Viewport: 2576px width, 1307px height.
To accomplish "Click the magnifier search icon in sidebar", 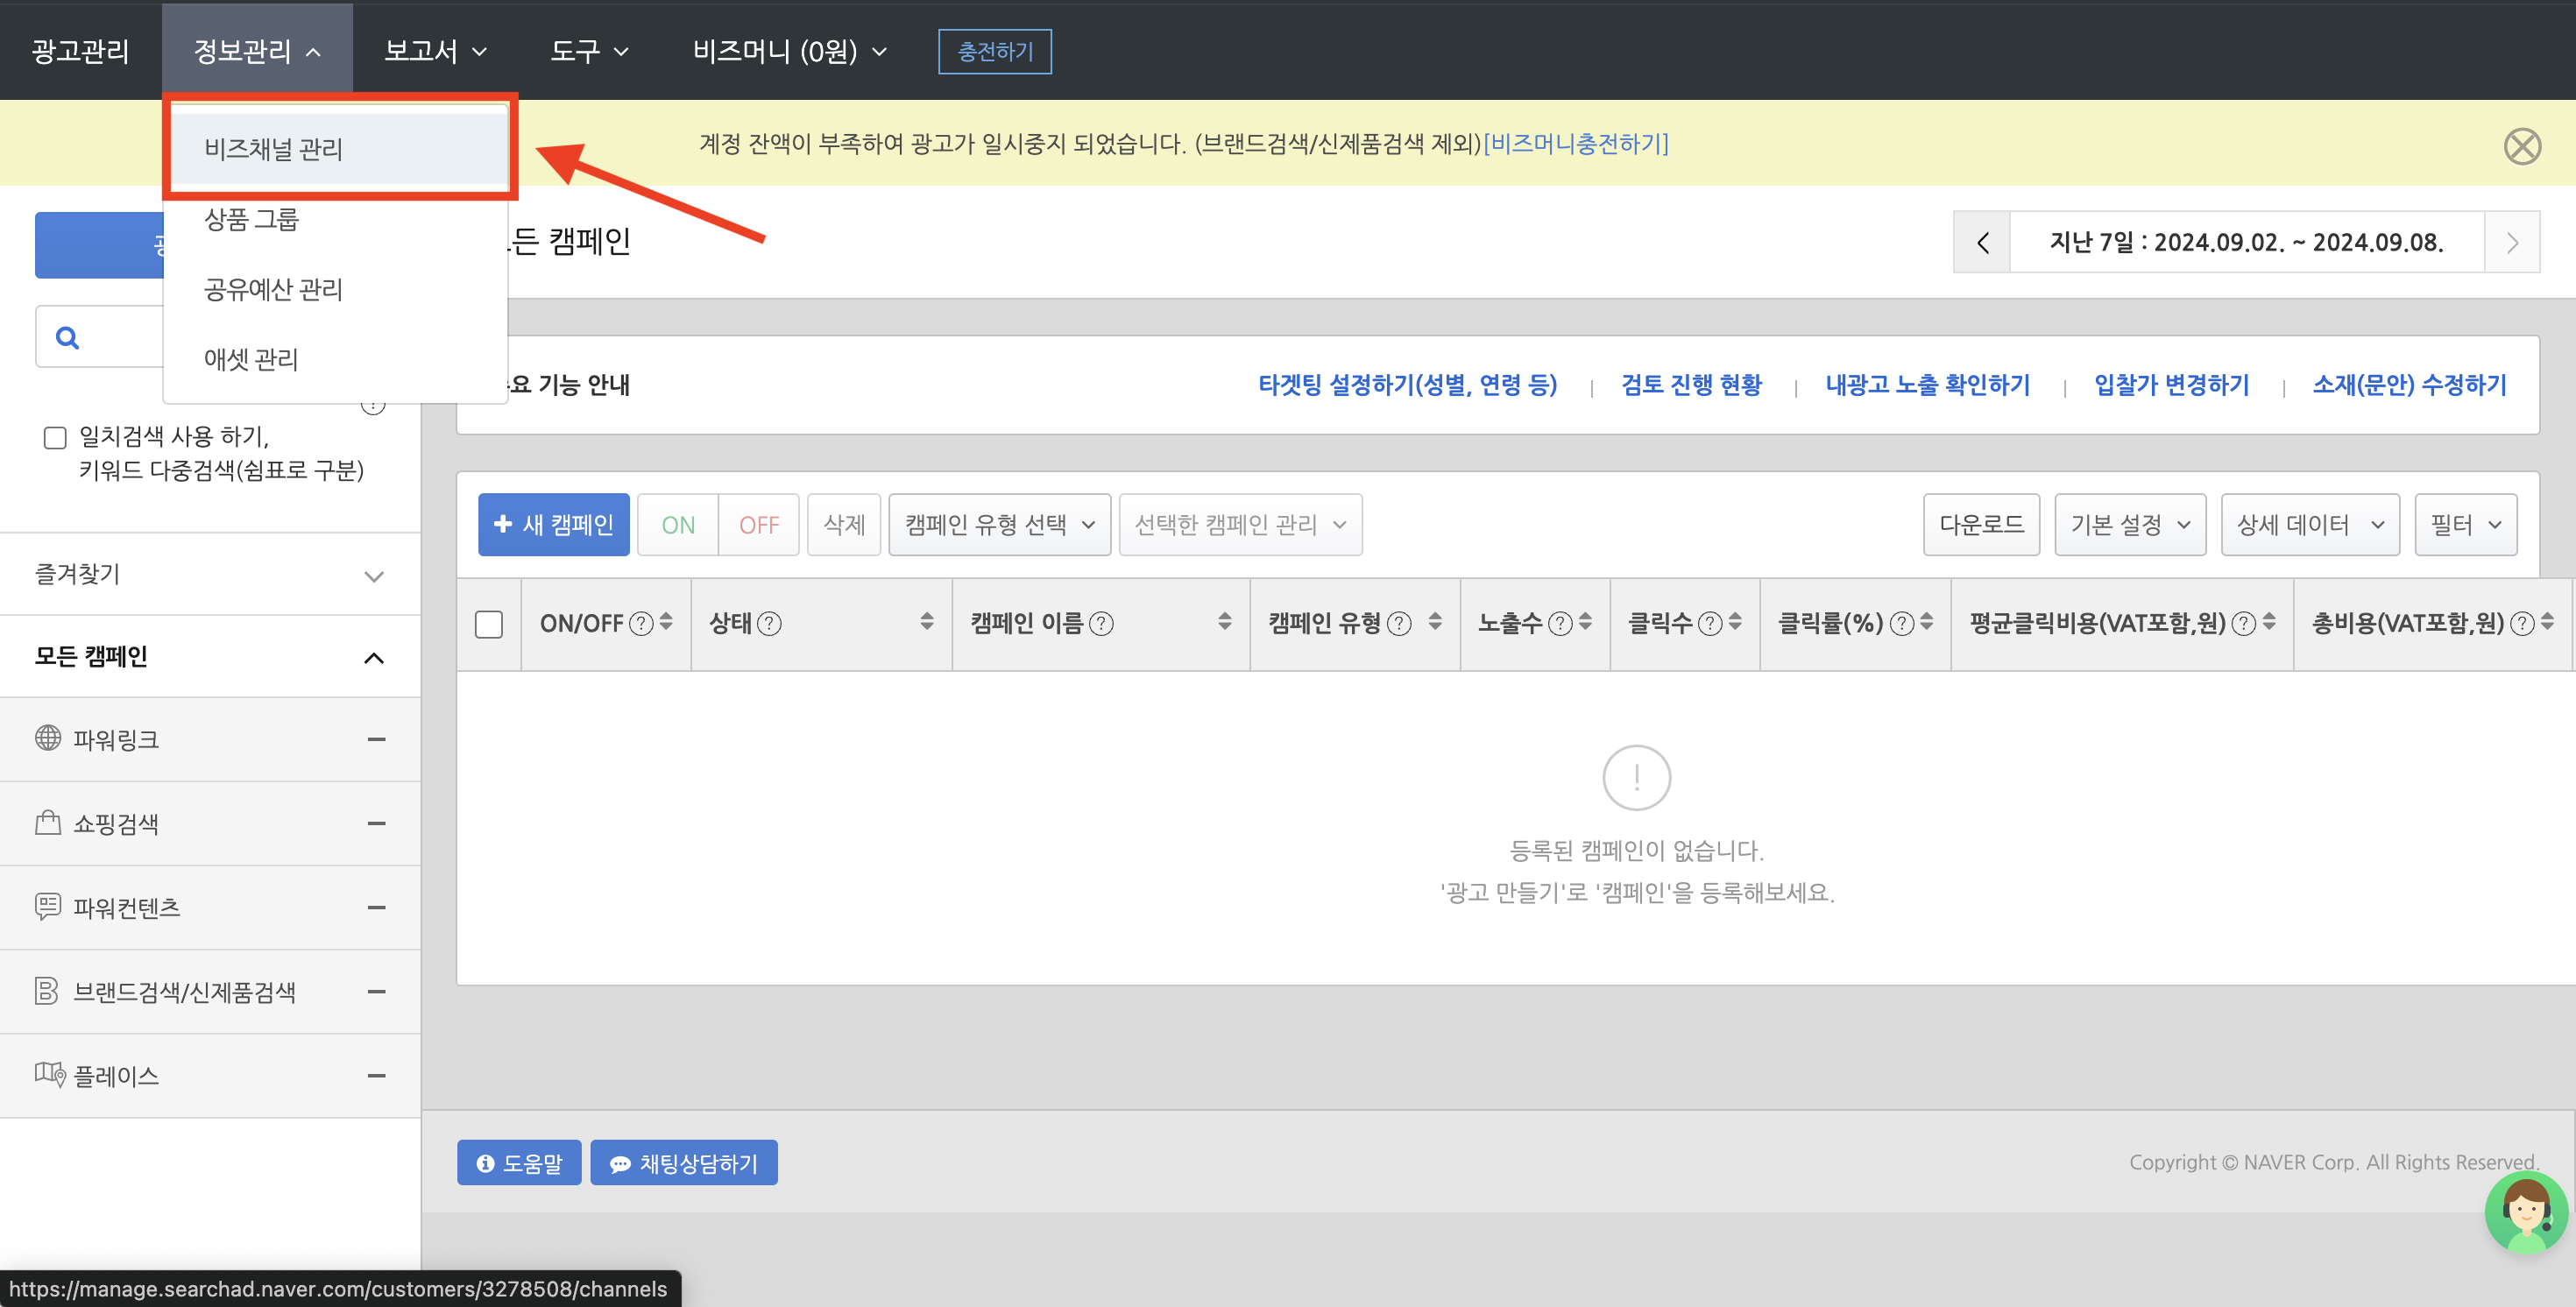I will (67, 337).
